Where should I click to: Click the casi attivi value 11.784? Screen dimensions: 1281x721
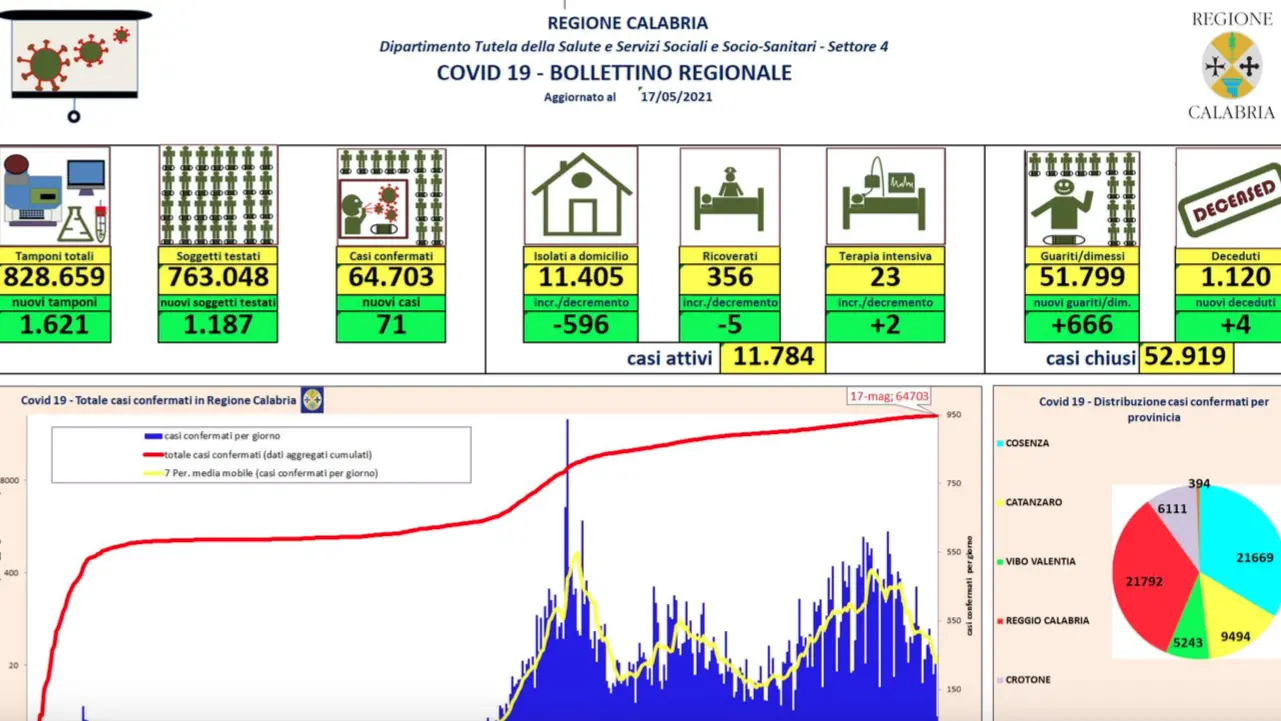[x=773, y=357]
